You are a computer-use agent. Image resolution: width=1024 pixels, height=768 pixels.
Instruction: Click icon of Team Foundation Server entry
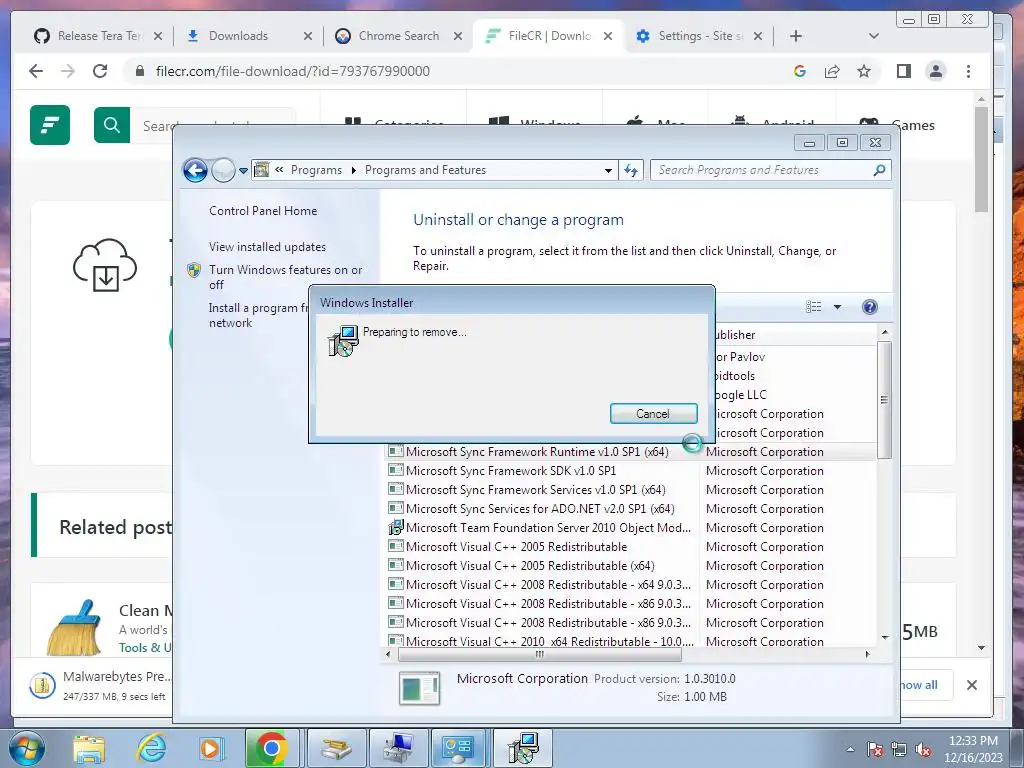(395, 526)
